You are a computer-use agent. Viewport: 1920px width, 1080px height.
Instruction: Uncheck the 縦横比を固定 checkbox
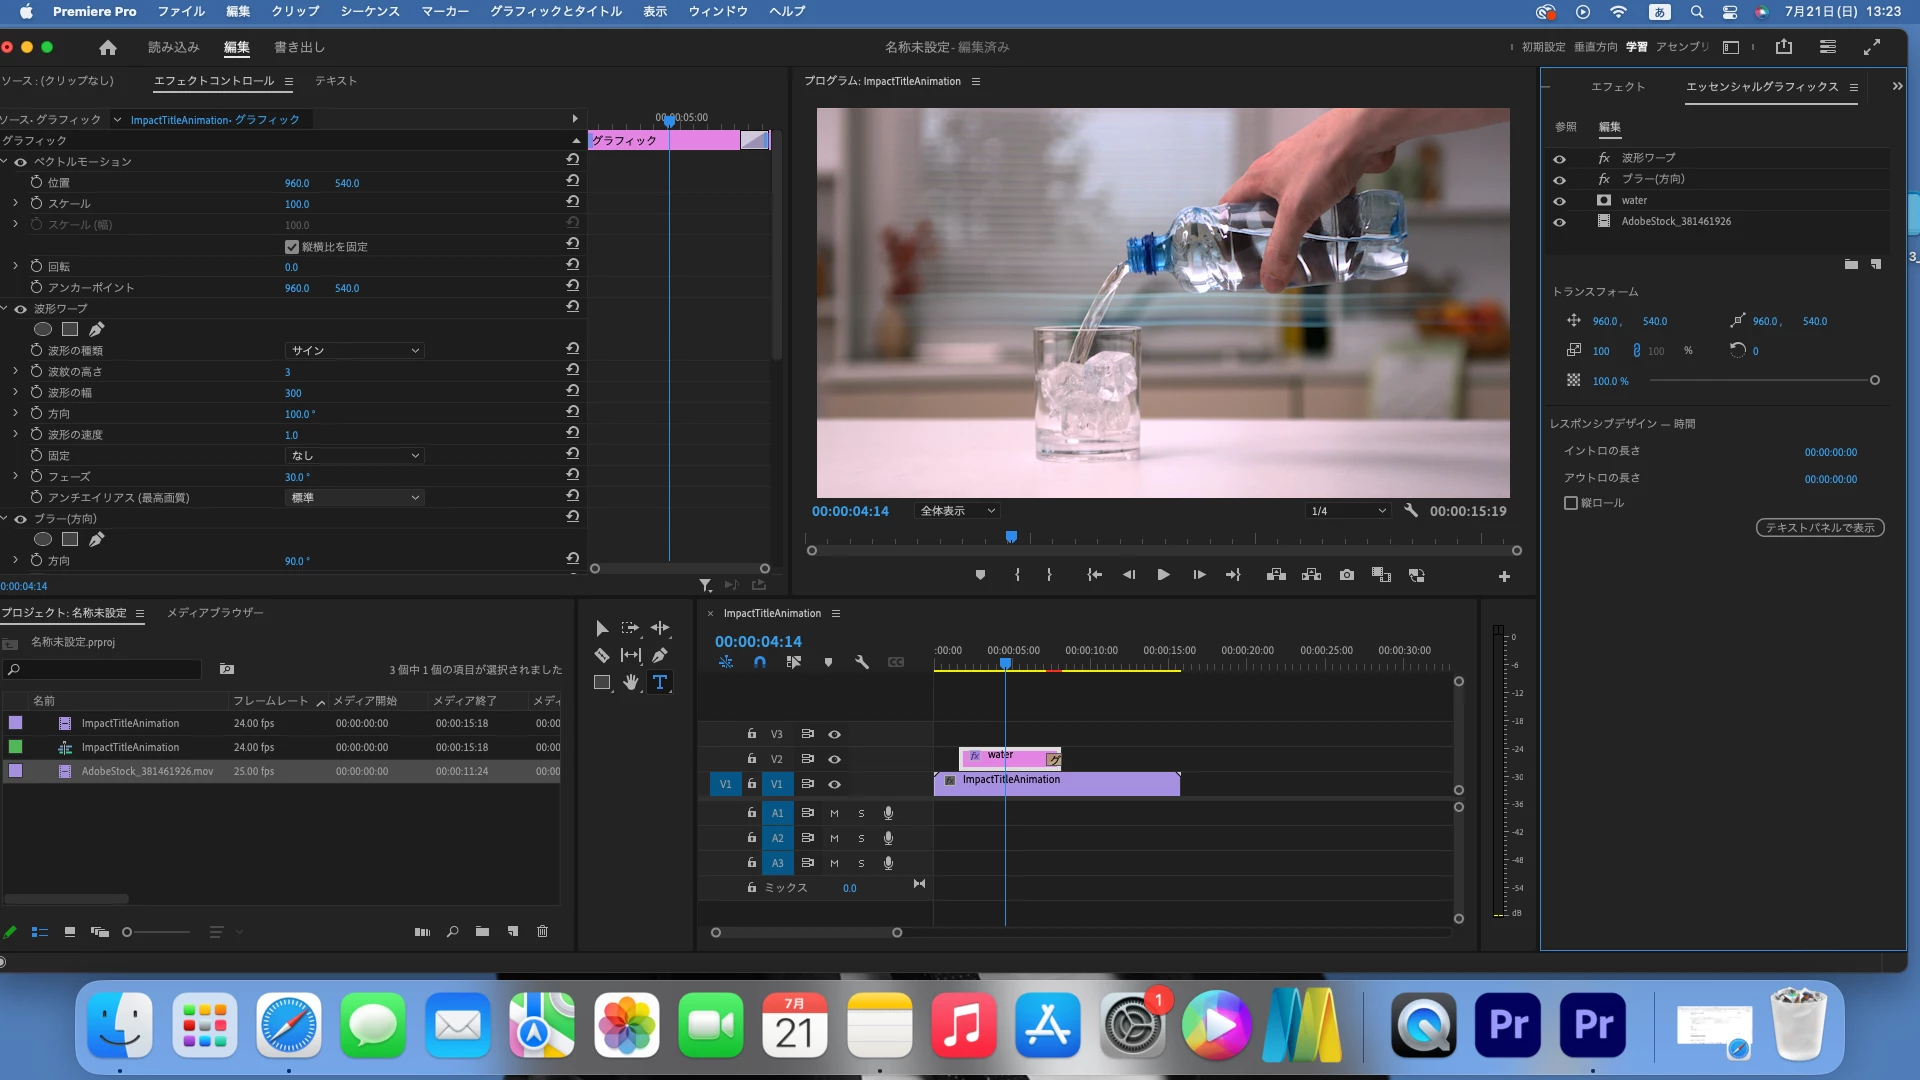292,247
